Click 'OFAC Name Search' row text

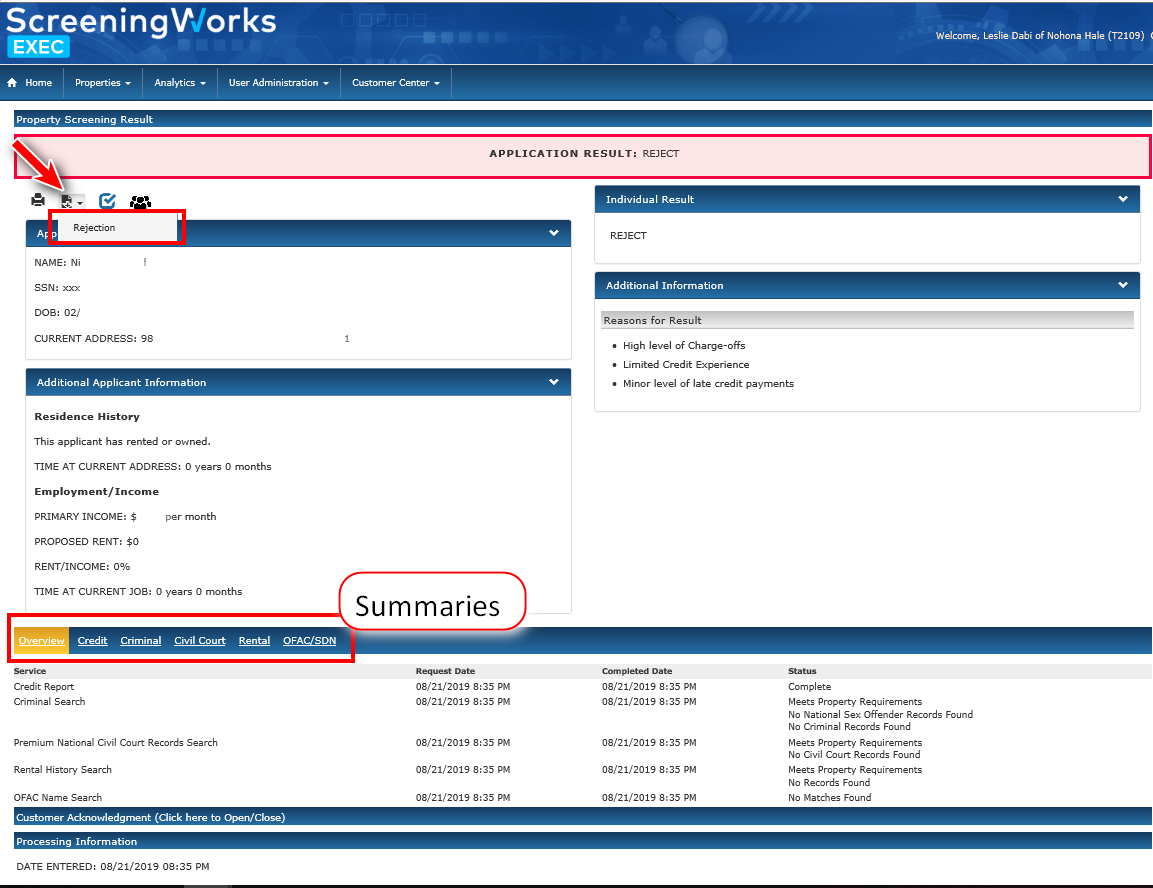coord(58,798)
